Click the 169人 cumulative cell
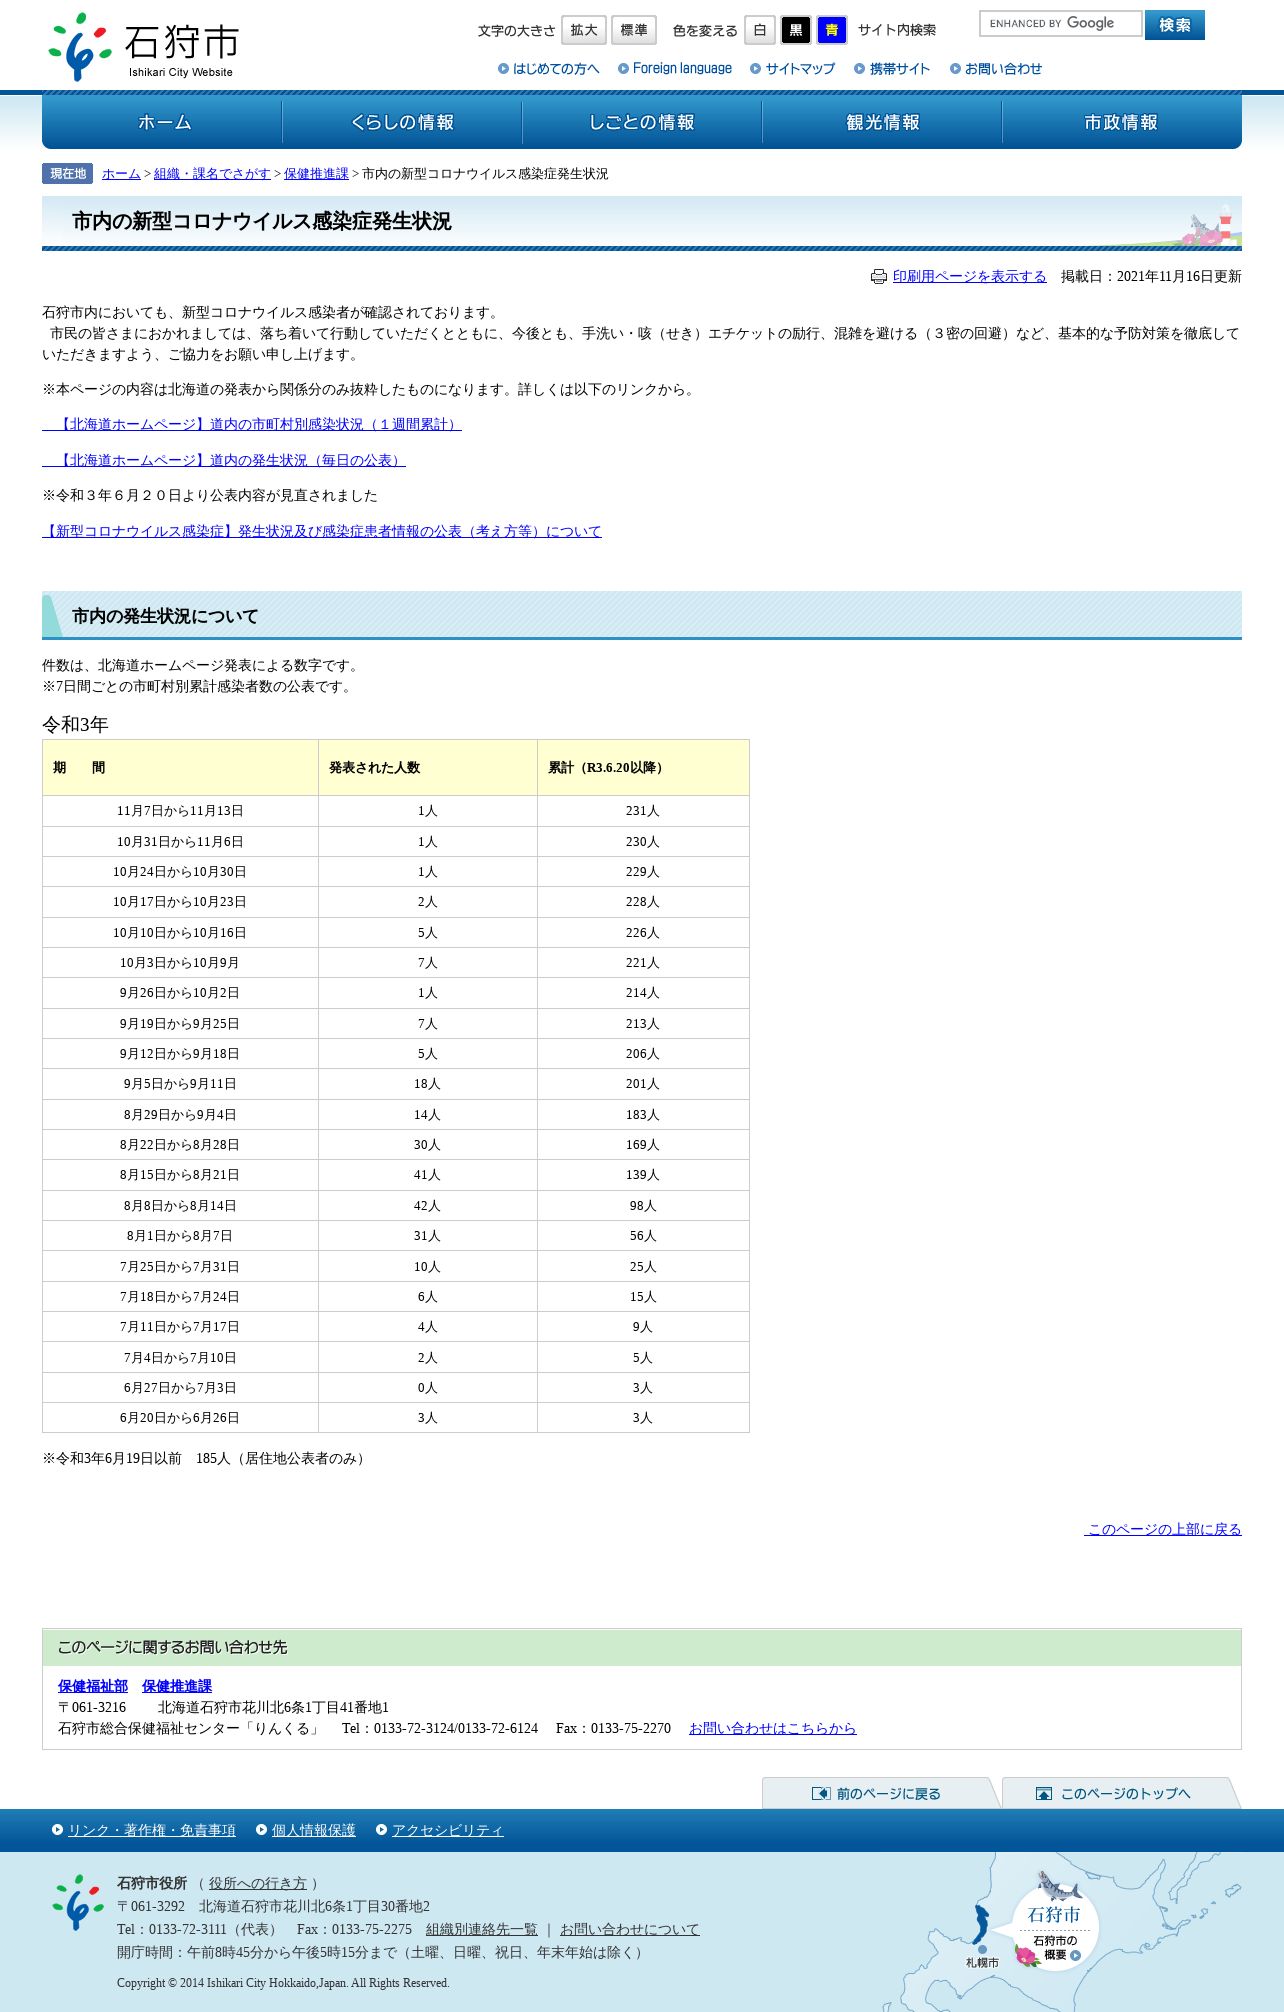 pos(643,1145)
